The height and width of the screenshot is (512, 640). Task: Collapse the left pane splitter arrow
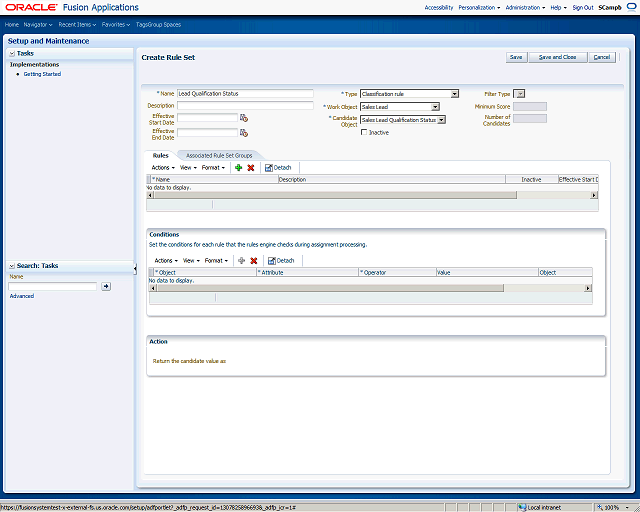[135, 269]
